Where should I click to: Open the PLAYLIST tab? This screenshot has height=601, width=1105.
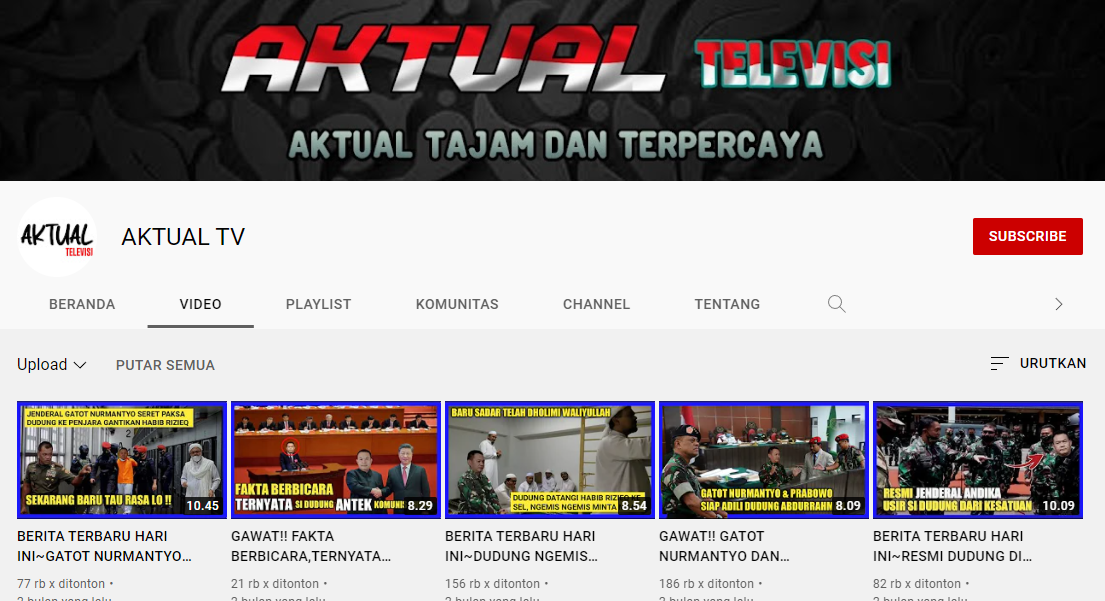[318, 304]
